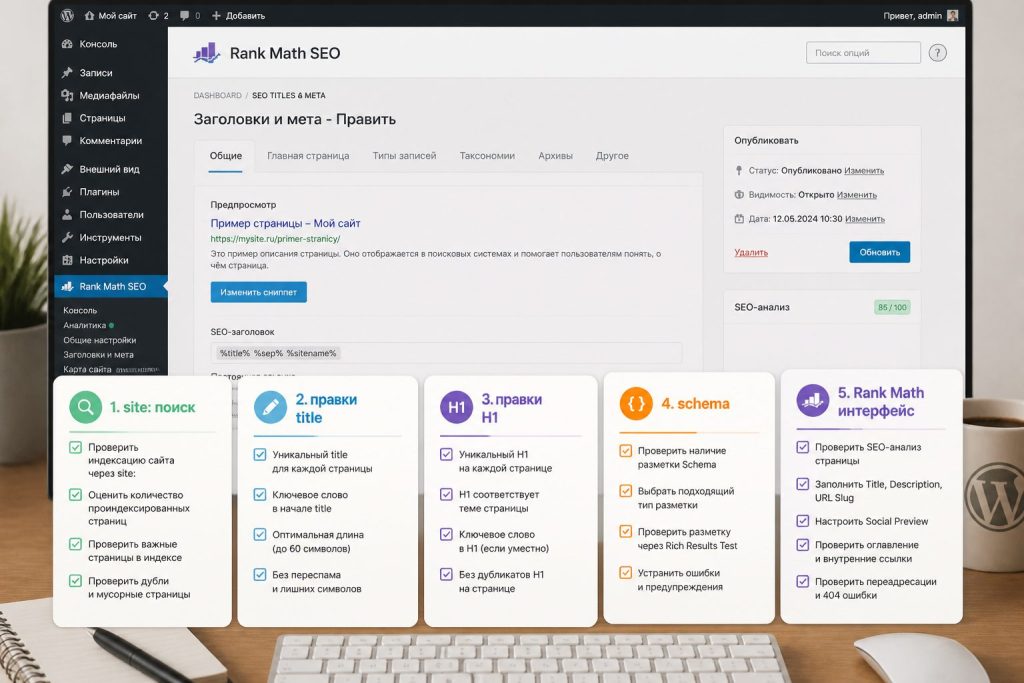The height and width of the screenshot is (683, 1024).
Task: Switch to the Архивы tab
Action: pyautogui.click(x=555, y=156)
